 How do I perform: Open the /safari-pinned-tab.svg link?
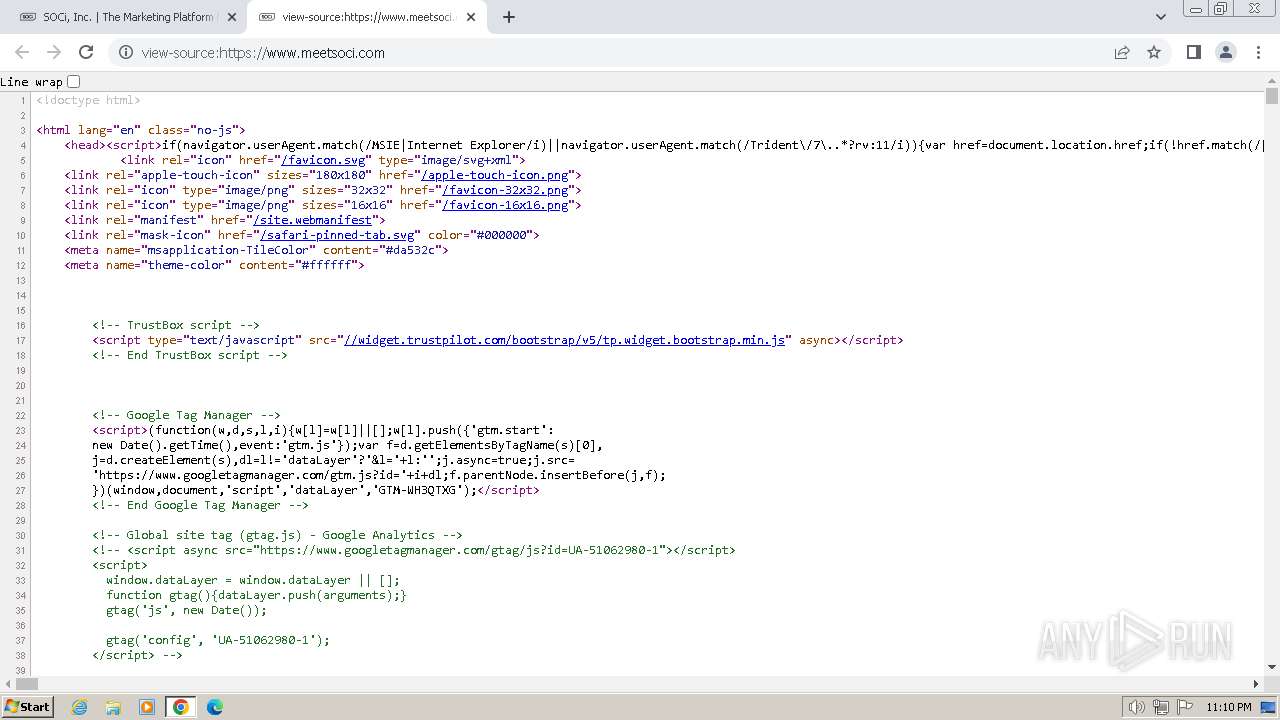click(337, 235)
